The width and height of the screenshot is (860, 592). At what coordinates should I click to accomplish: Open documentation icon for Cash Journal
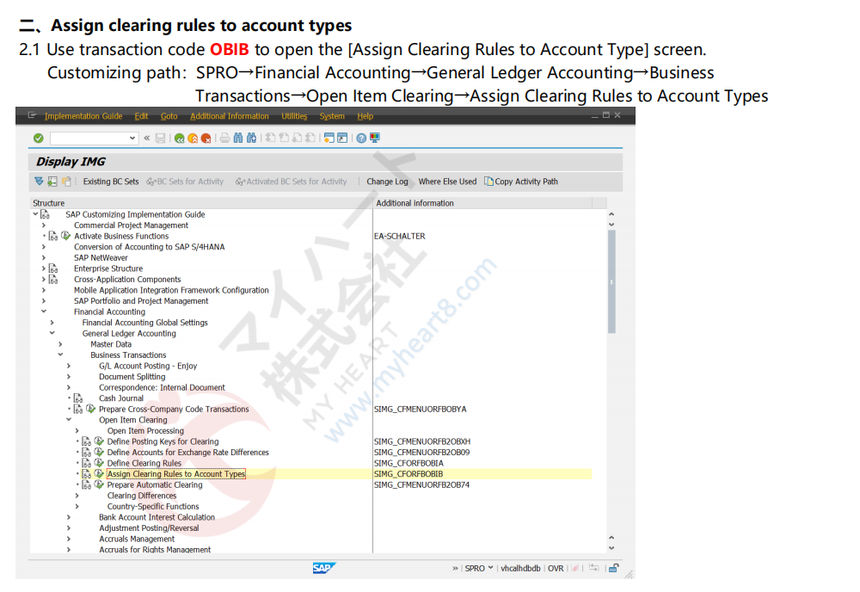[x=78, y=398]
